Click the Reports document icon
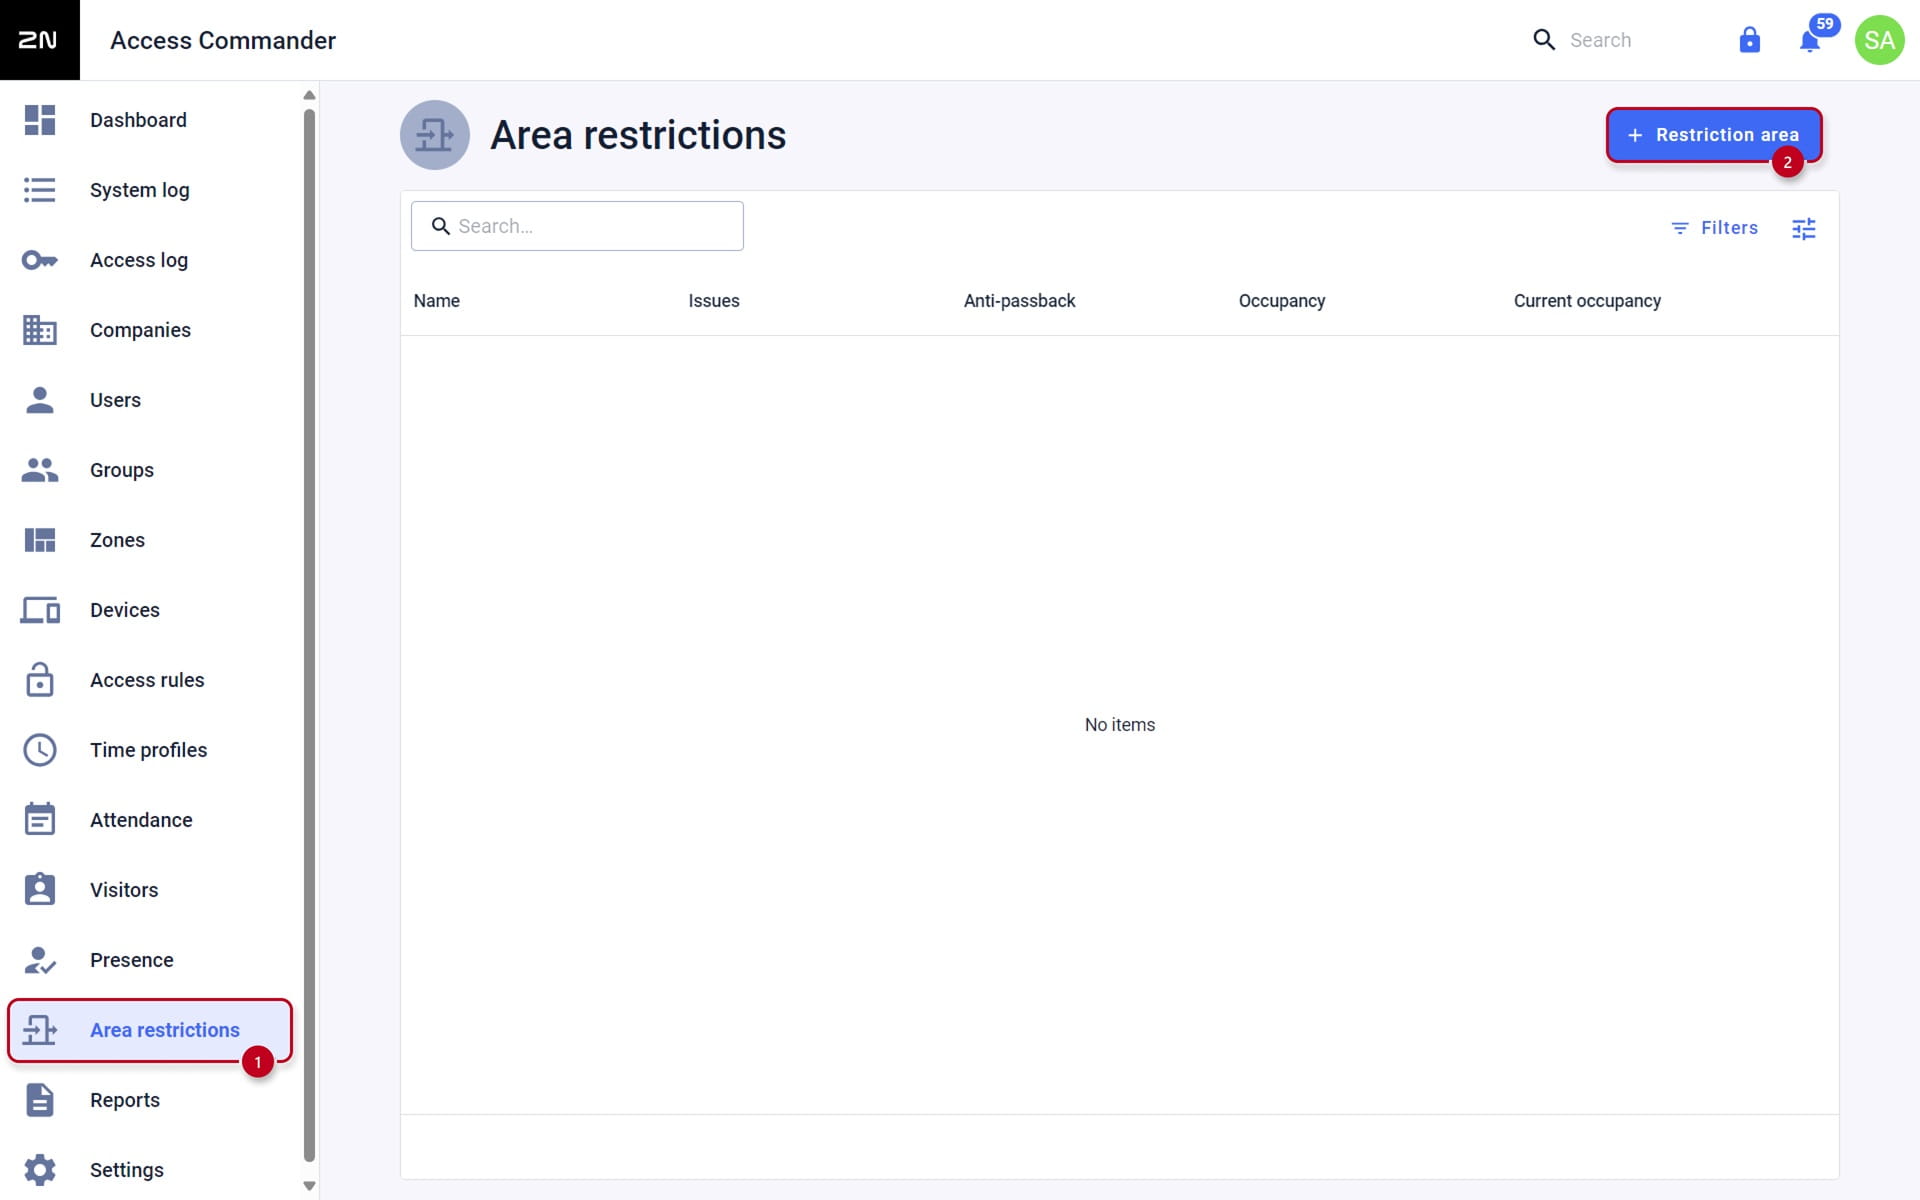The width and height of the screenshot is (1920, 1200). pyautogui.click(x=40, y=1100)
